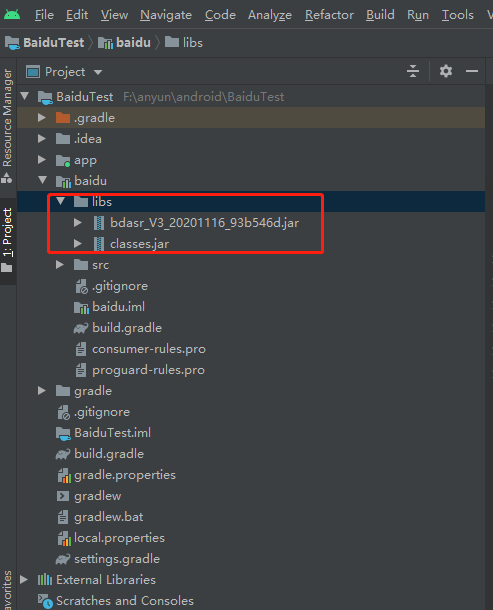
Task: Click the baidu.iml file icon
Action: (81, 307)
